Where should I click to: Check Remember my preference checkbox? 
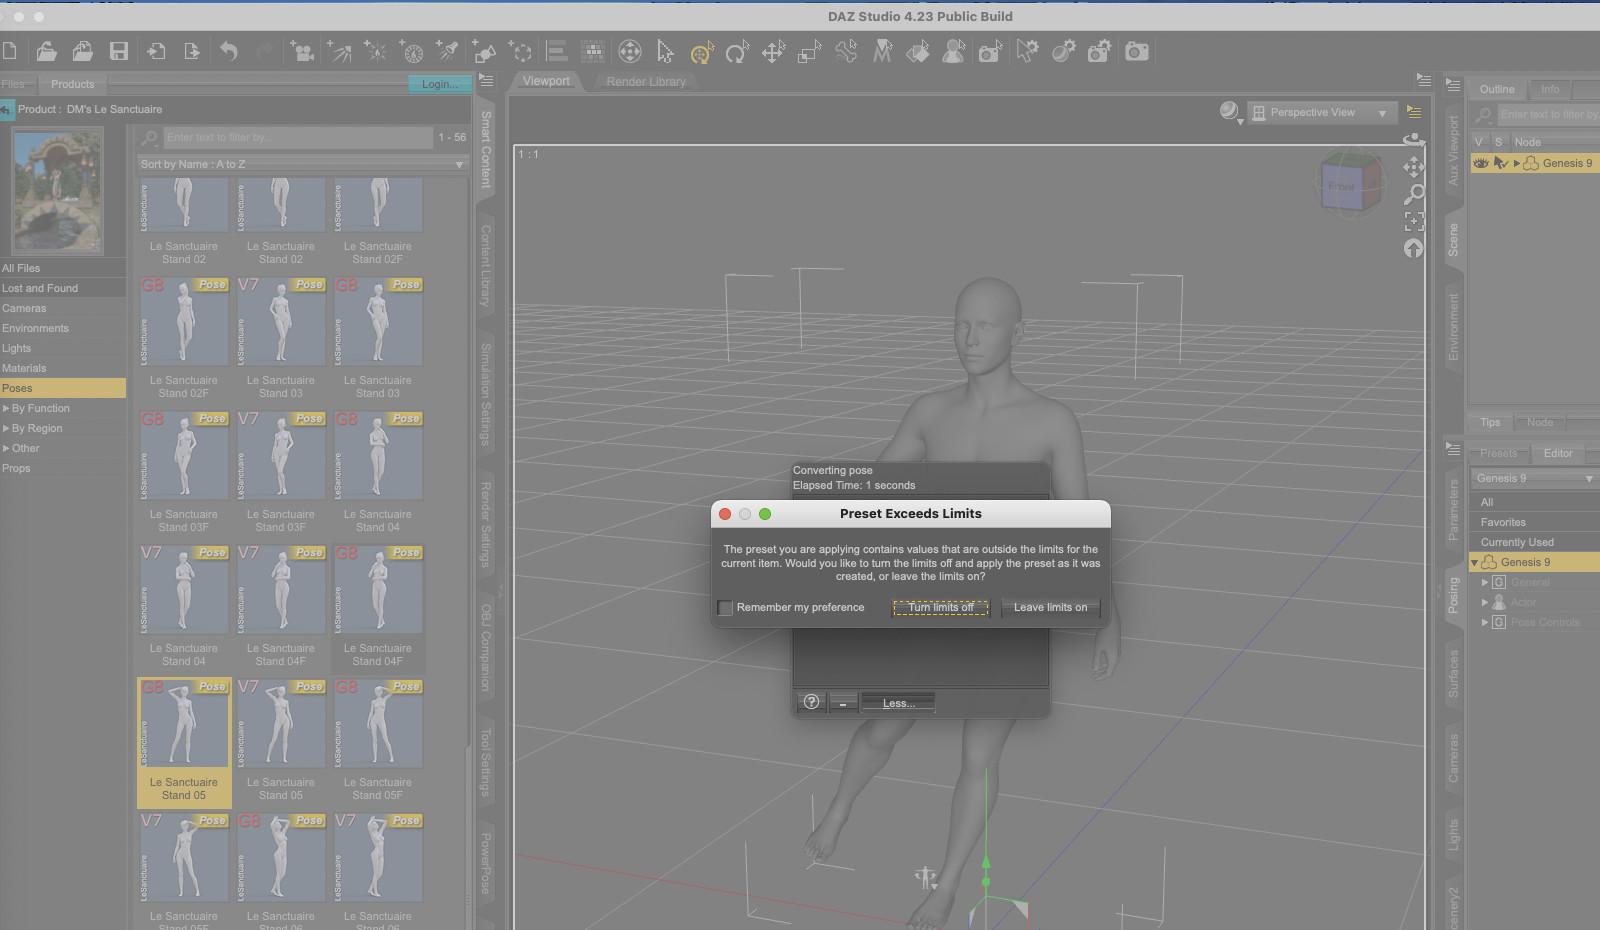726,607
